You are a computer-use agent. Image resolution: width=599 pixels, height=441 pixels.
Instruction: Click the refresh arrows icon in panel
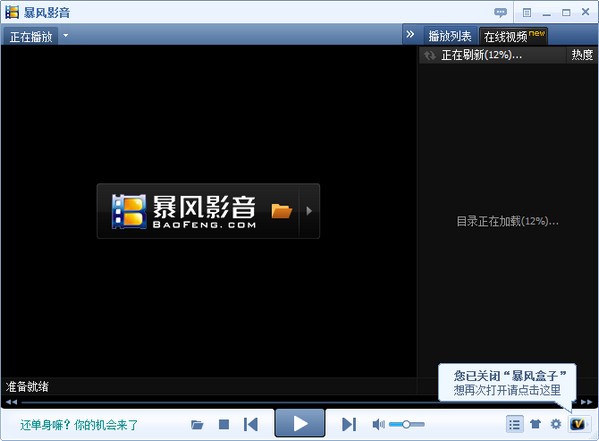430,55
